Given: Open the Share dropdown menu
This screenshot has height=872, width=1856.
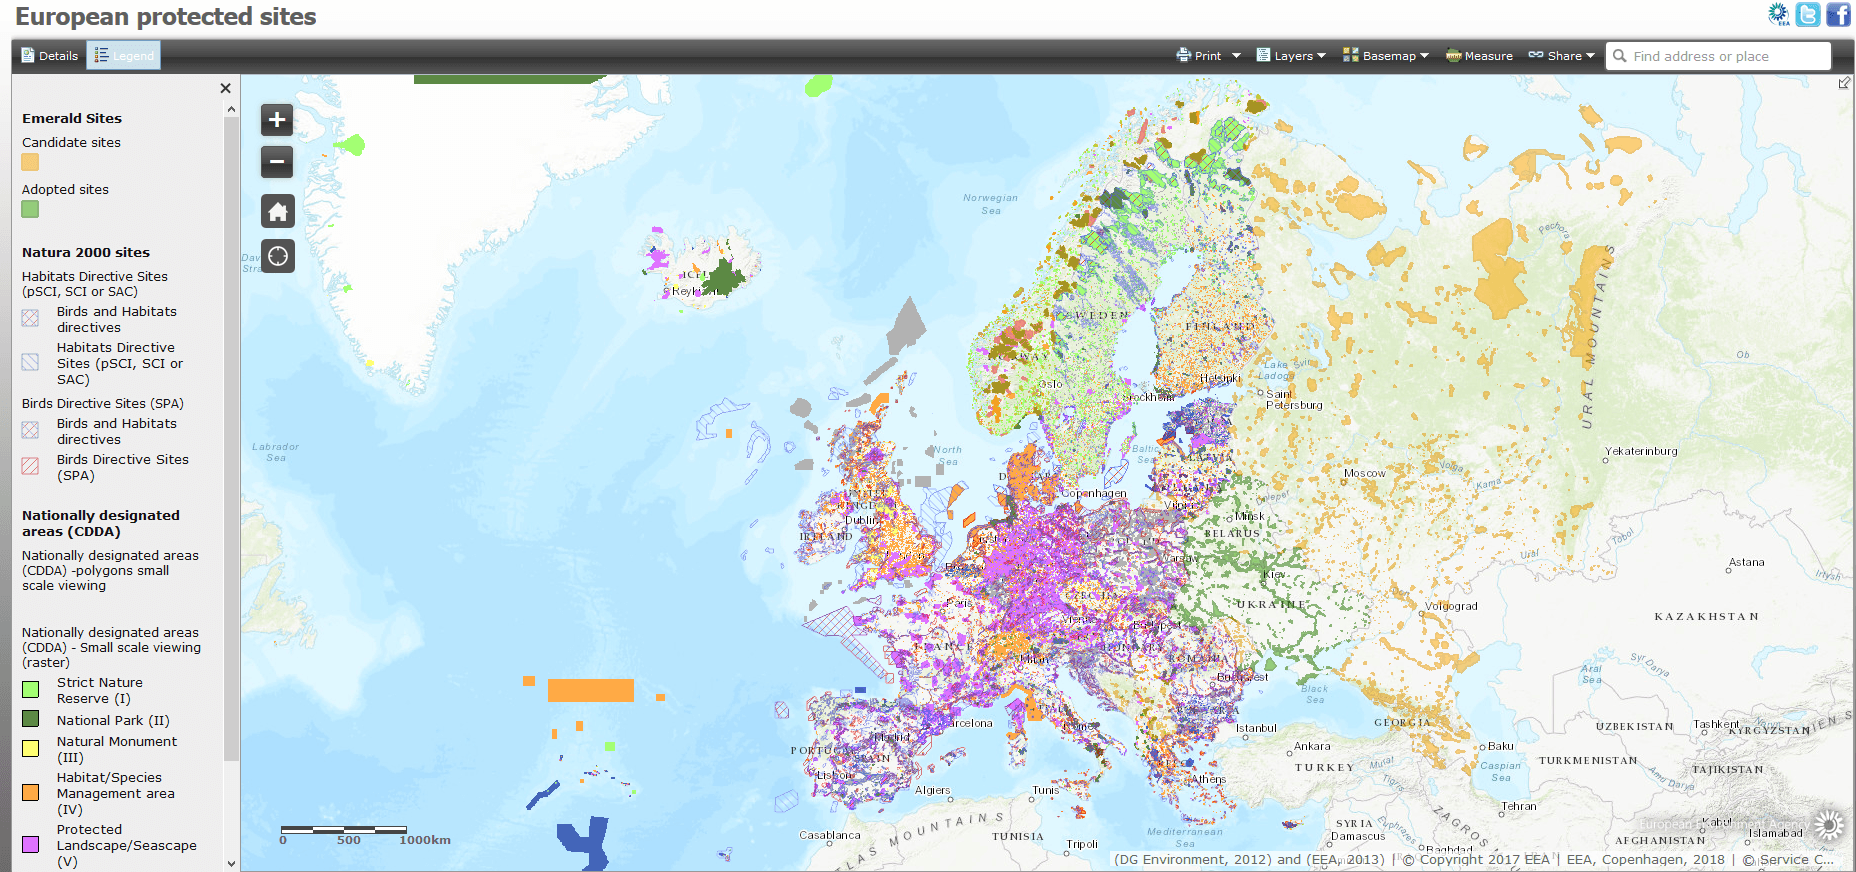Looking at the screenshot, I should 1562,56.
